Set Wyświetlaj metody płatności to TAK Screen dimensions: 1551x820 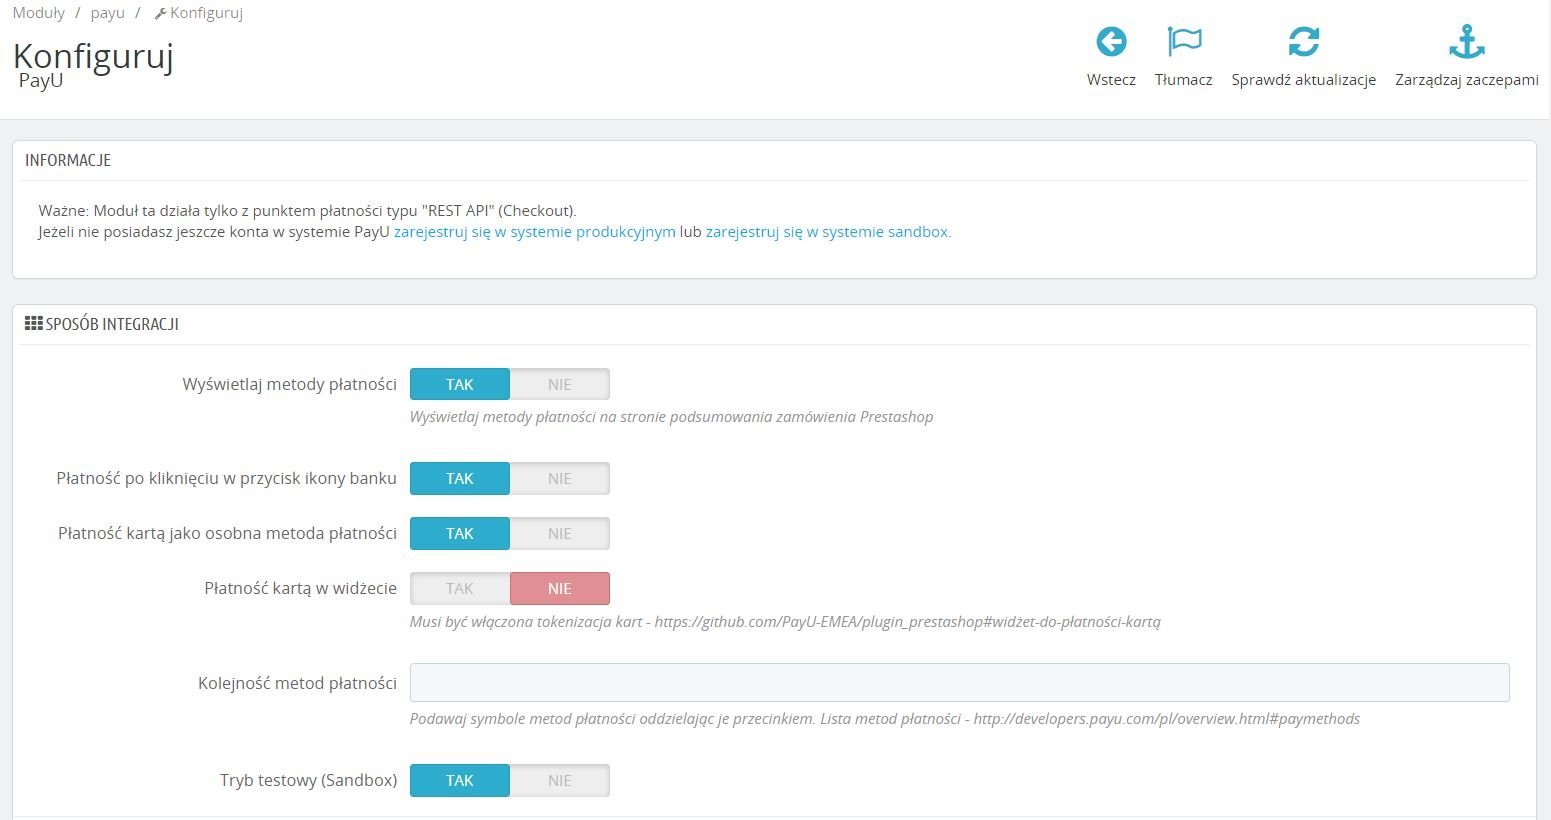460,384
